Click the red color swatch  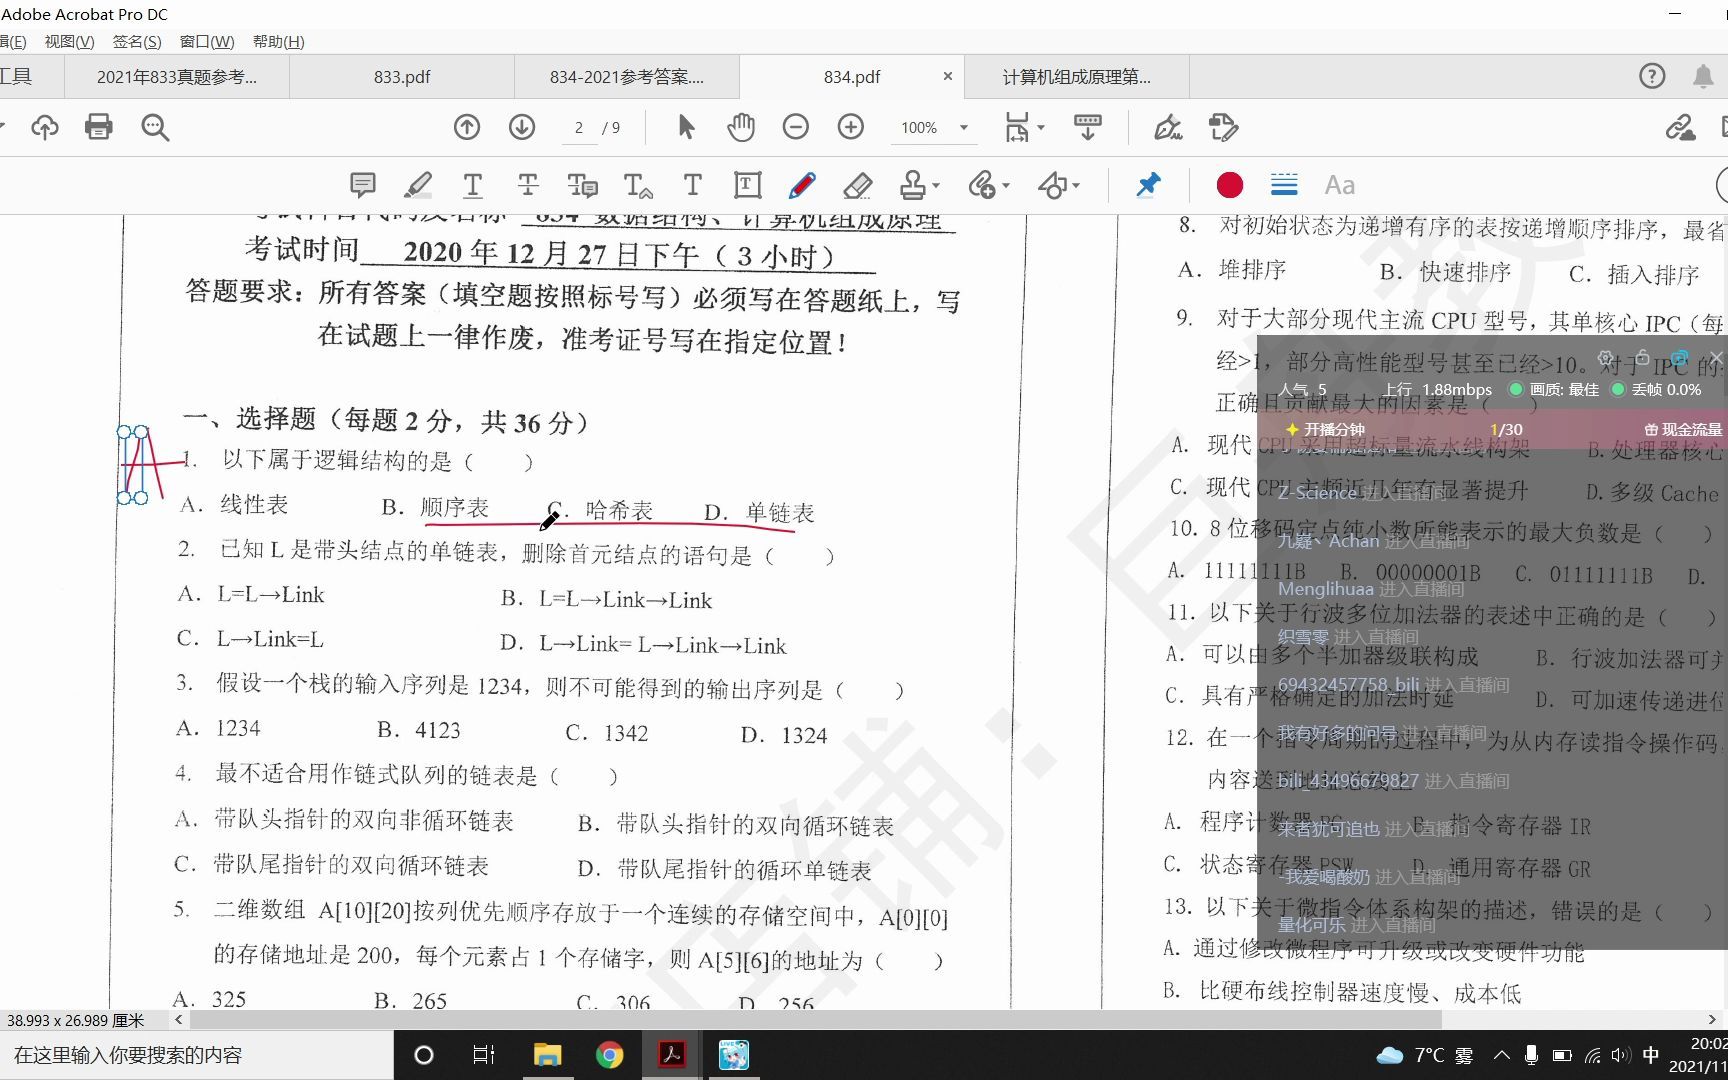[1230, 185]
